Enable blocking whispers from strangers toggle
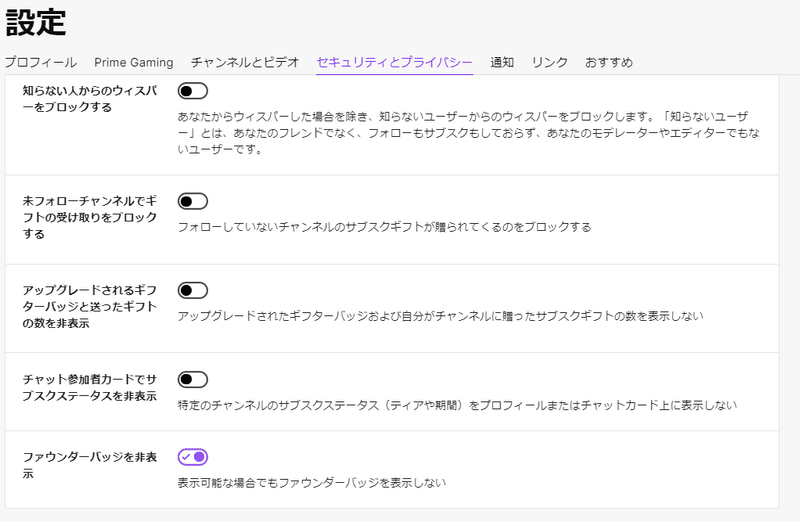The width and height of the screenshot is (800, 522). click(x=193, y=91)
